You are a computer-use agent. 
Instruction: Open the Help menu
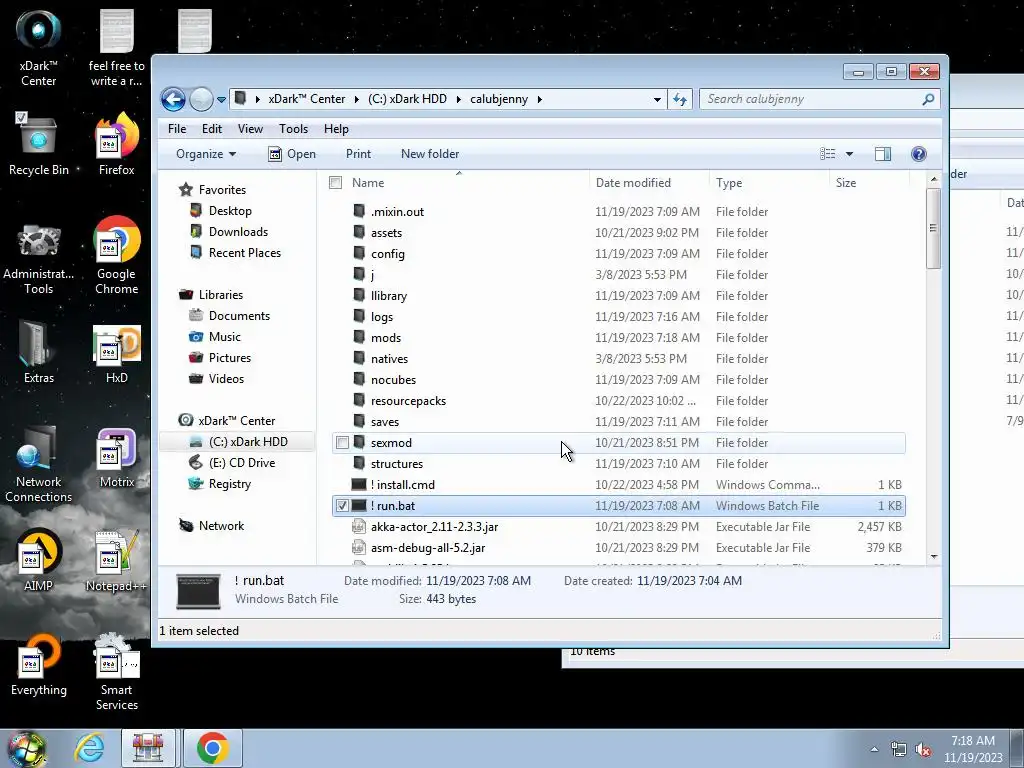pyautogui.click(x=336, y=129)
